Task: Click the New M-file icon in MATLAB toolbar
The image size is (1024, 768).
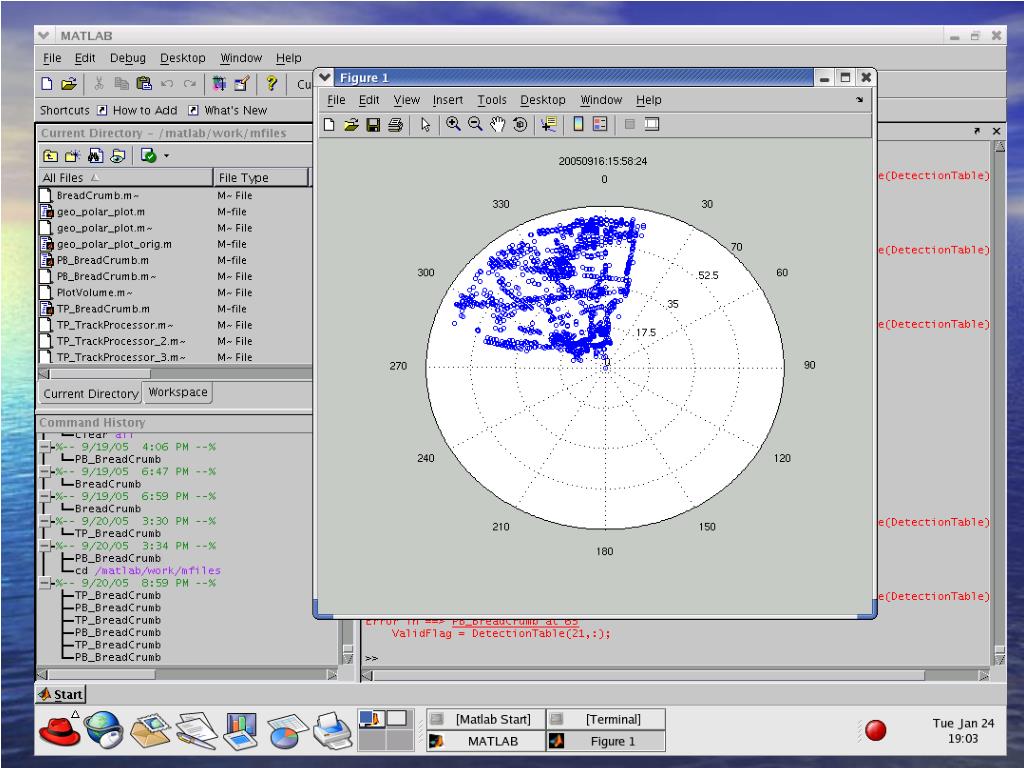Action: (x=47, y=84)
